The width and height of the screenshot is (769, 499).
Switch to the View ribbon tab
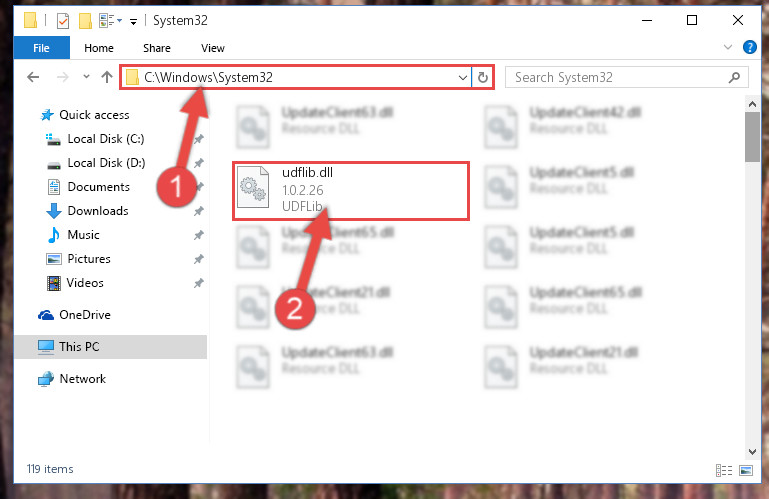(213, 48)
